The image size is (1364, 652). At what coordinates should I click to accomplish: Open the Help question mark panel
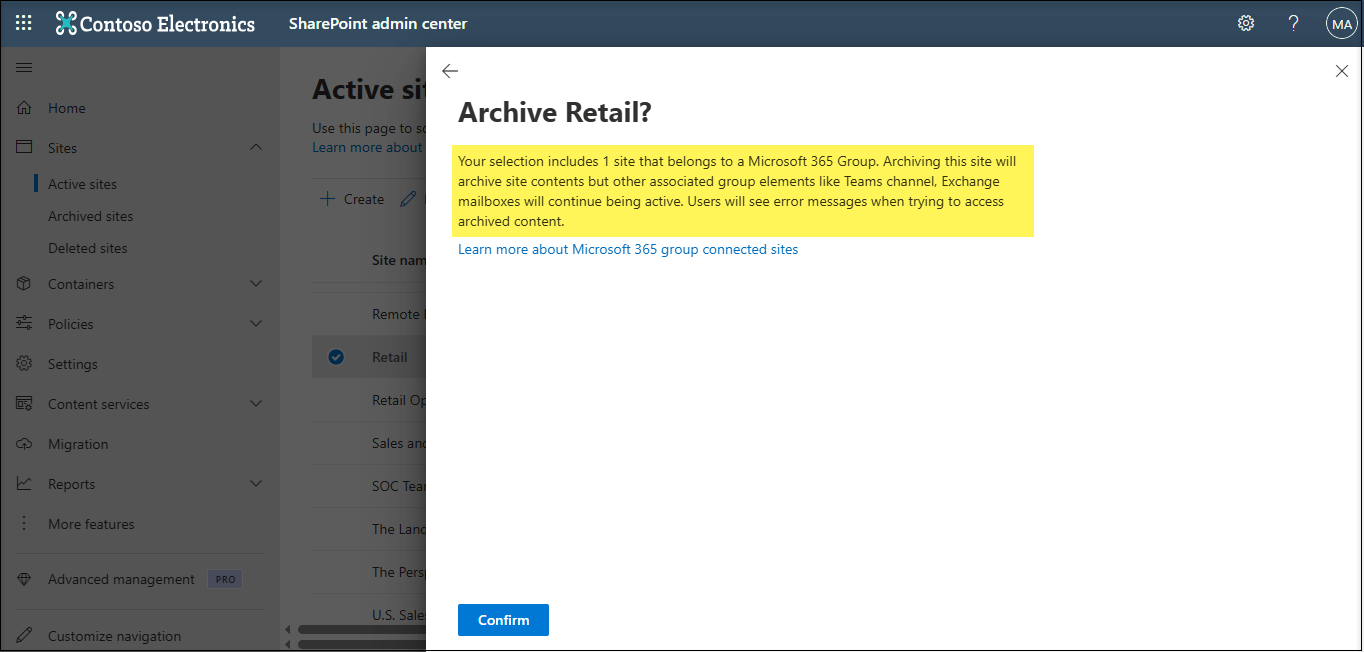click(1293, 22)
